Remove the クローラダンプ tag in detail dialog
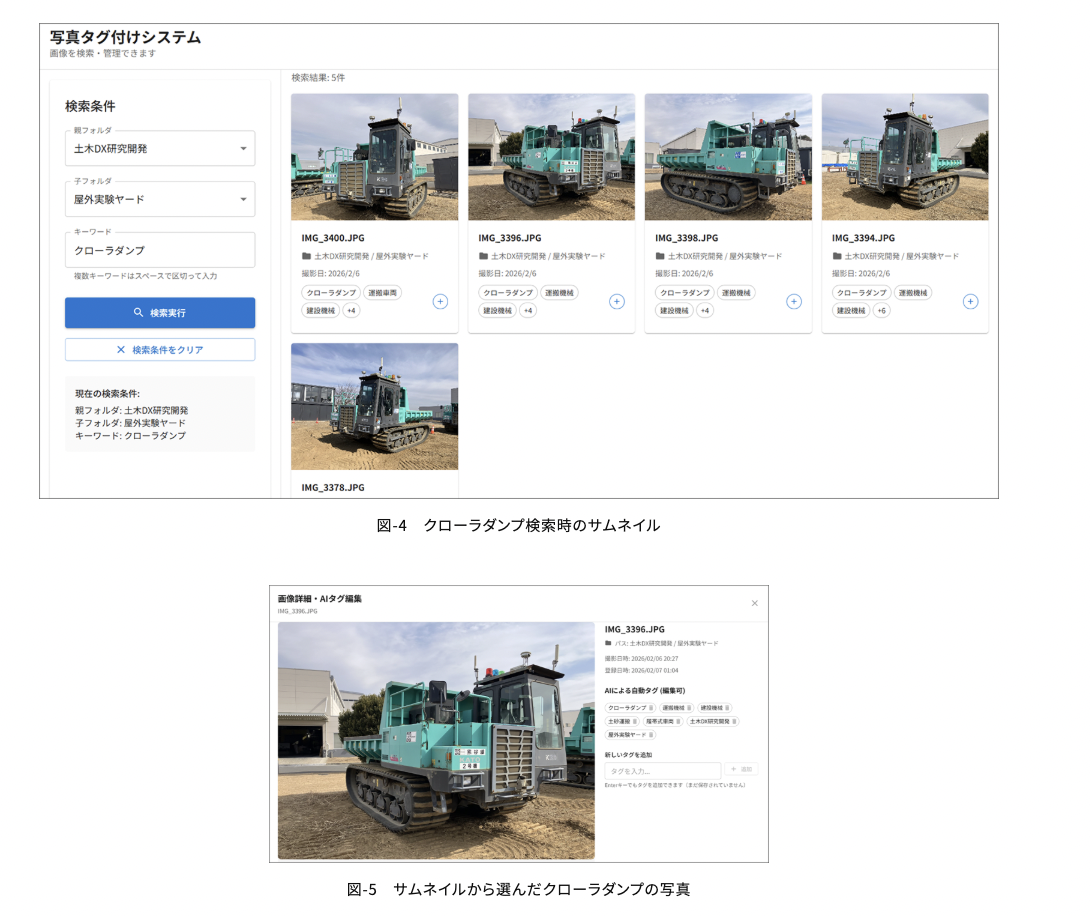Screen dimensions: 1090x916 point(650,708)
